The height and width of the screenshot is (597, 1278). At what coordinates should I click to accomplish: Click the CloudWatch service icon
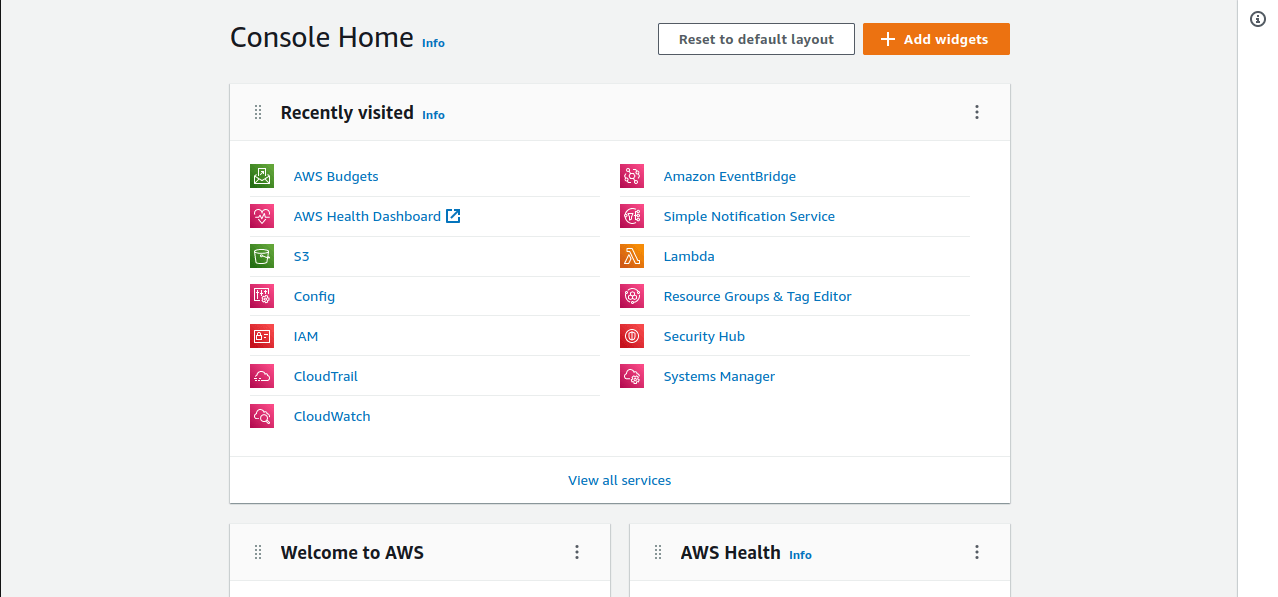[x=262, y=416]
